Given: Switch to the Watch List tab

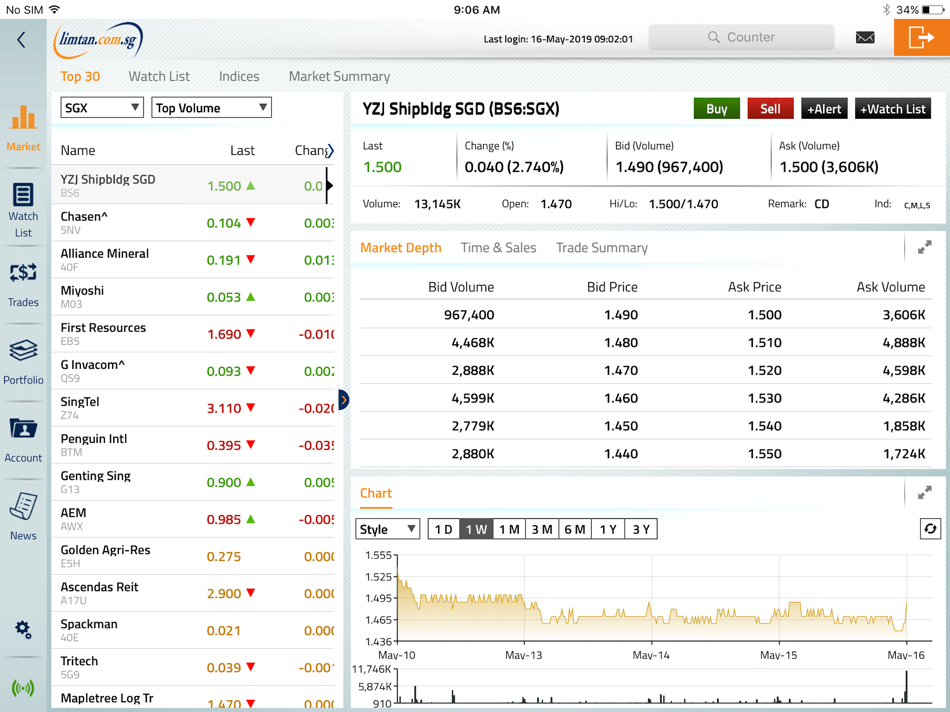Looking at the screenshot, I should 159,76.
